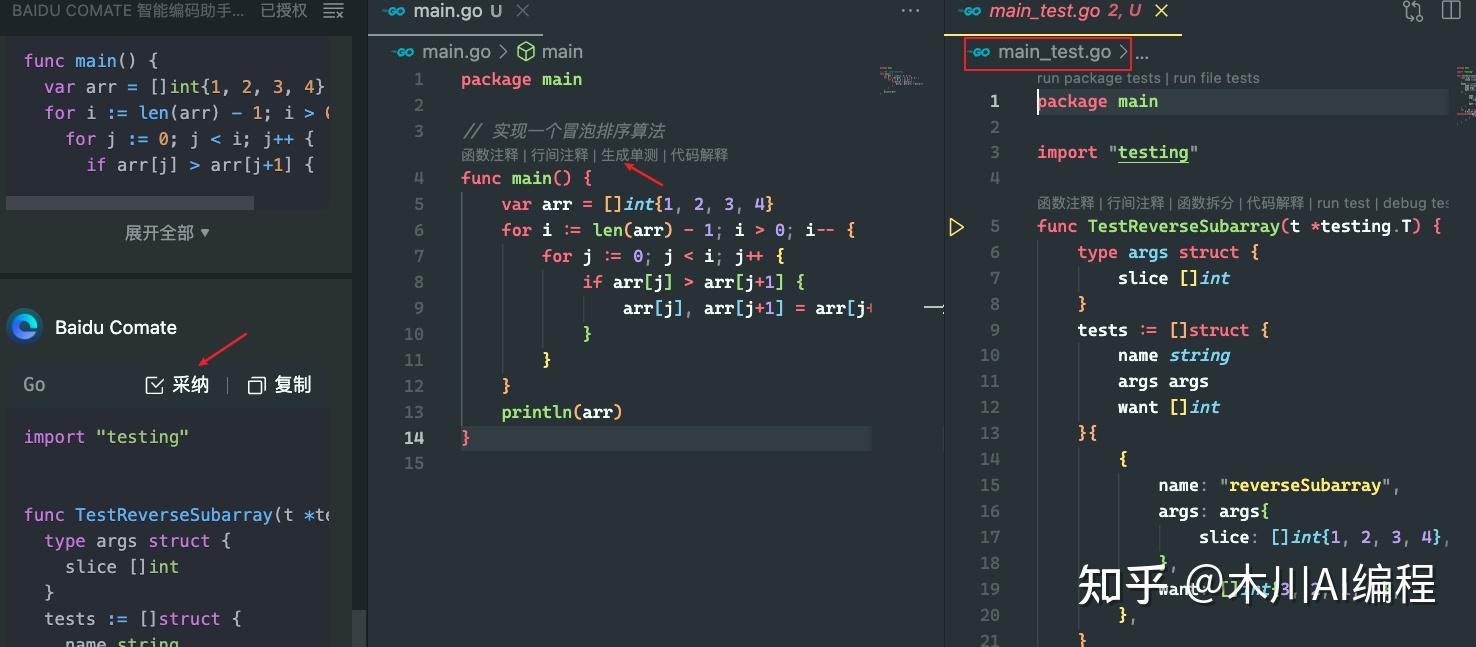The width and height of the screenshot is (1476, 647).
Task: Click the 已授权 status text
Action: [x=284, y=12]
